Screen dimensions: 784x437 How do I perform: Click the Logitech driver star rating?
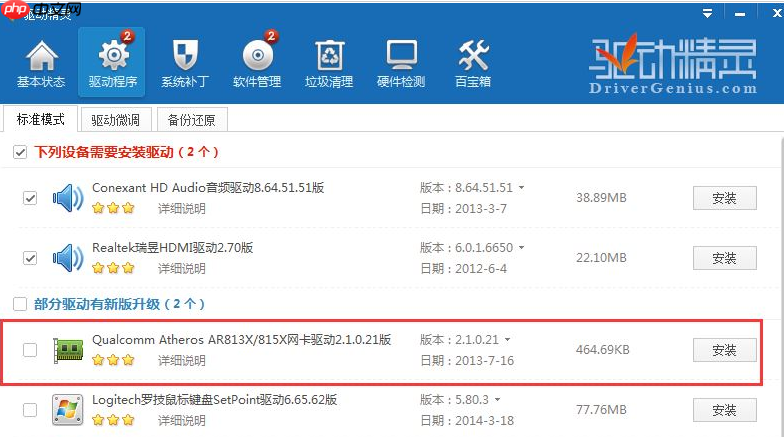click(114, 420)
